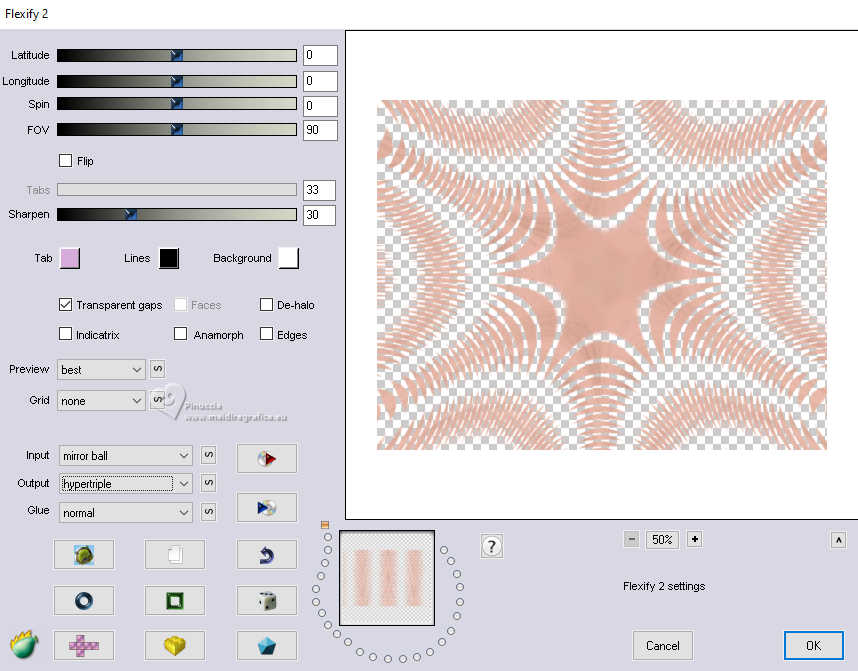The height and width of the screenshot is (671, 858).
Task: Click the yellow polyhedron icon button
Action: tap(175, 645)
